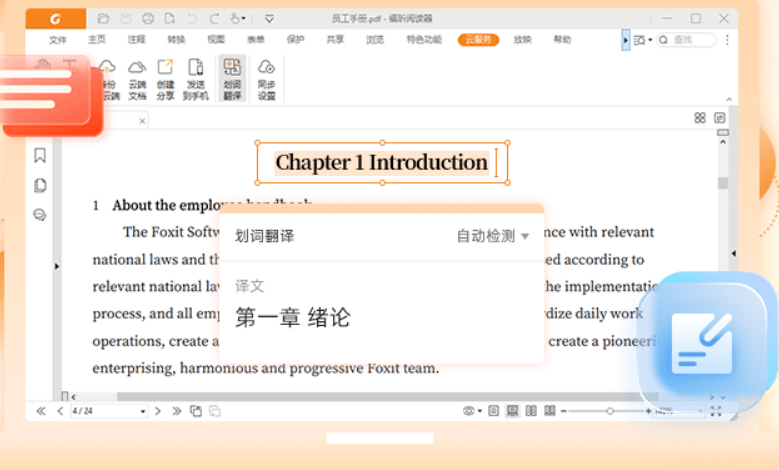Image resolution: width=779 pixels, height=470 pixels.
Task: Go to next page arrow button
Action: (158, 411)
